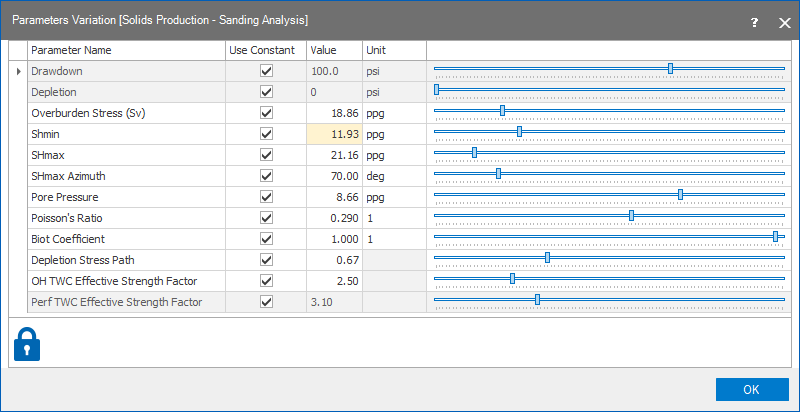Click the Poisson's Ratio slider handle
Viewport: 800px width, 412px height.
(631, 216)
